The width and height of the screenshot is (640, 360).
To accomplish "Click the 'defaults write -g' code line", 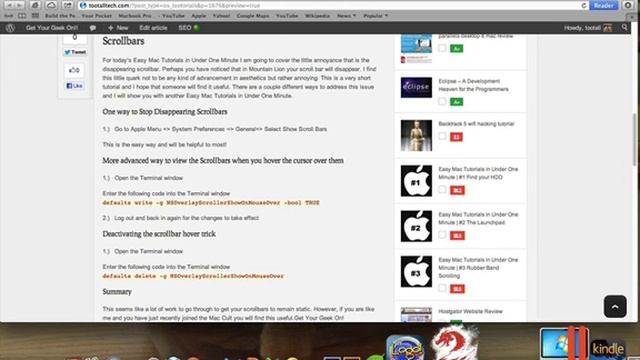I will tap(211, 202).
